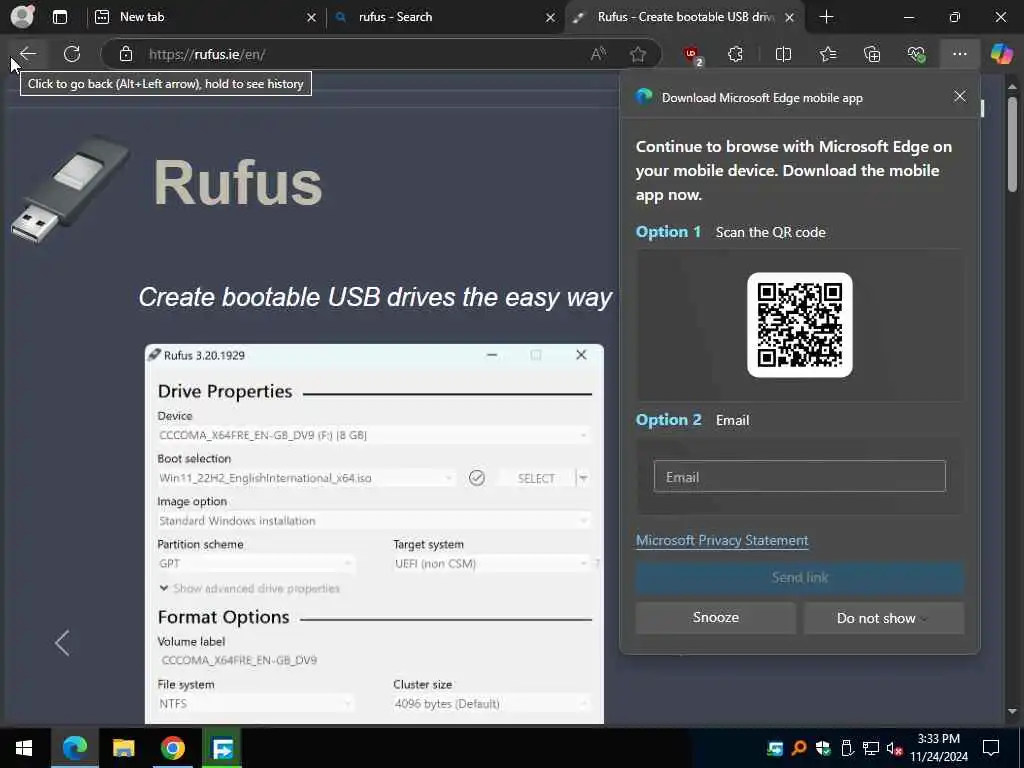Click the address bar URL
This screenshot has height=768, width=1024.
point(206,54)
